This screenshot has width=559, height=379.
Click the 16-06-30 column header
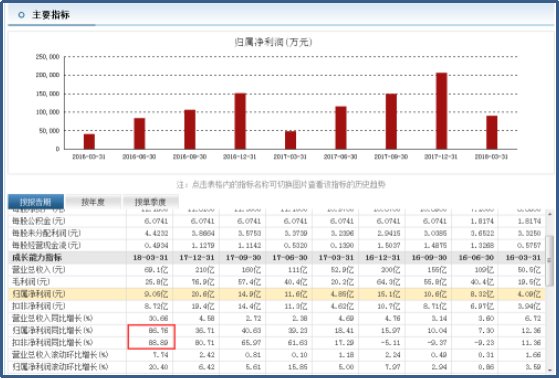click(x=476, y=257)
